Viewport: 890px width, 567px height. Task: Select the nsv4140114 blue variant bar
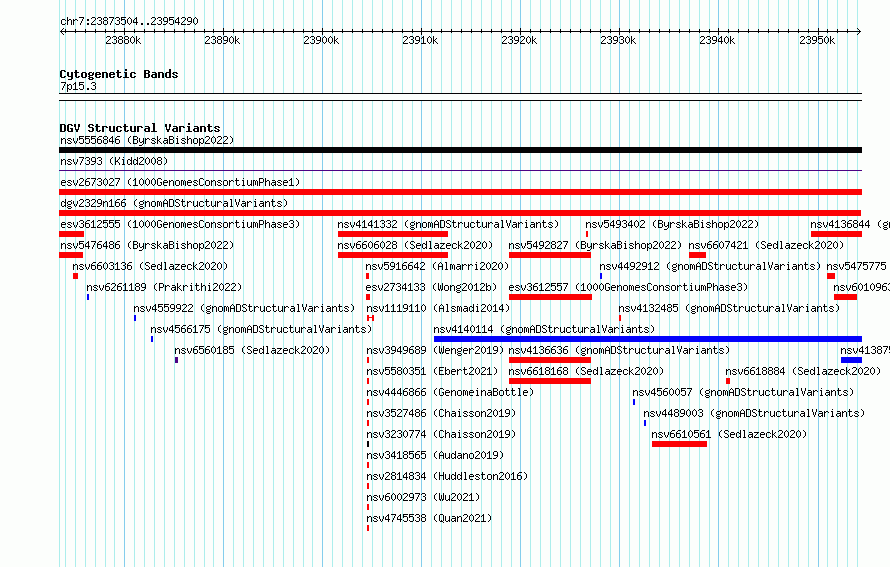click(648, 339)
